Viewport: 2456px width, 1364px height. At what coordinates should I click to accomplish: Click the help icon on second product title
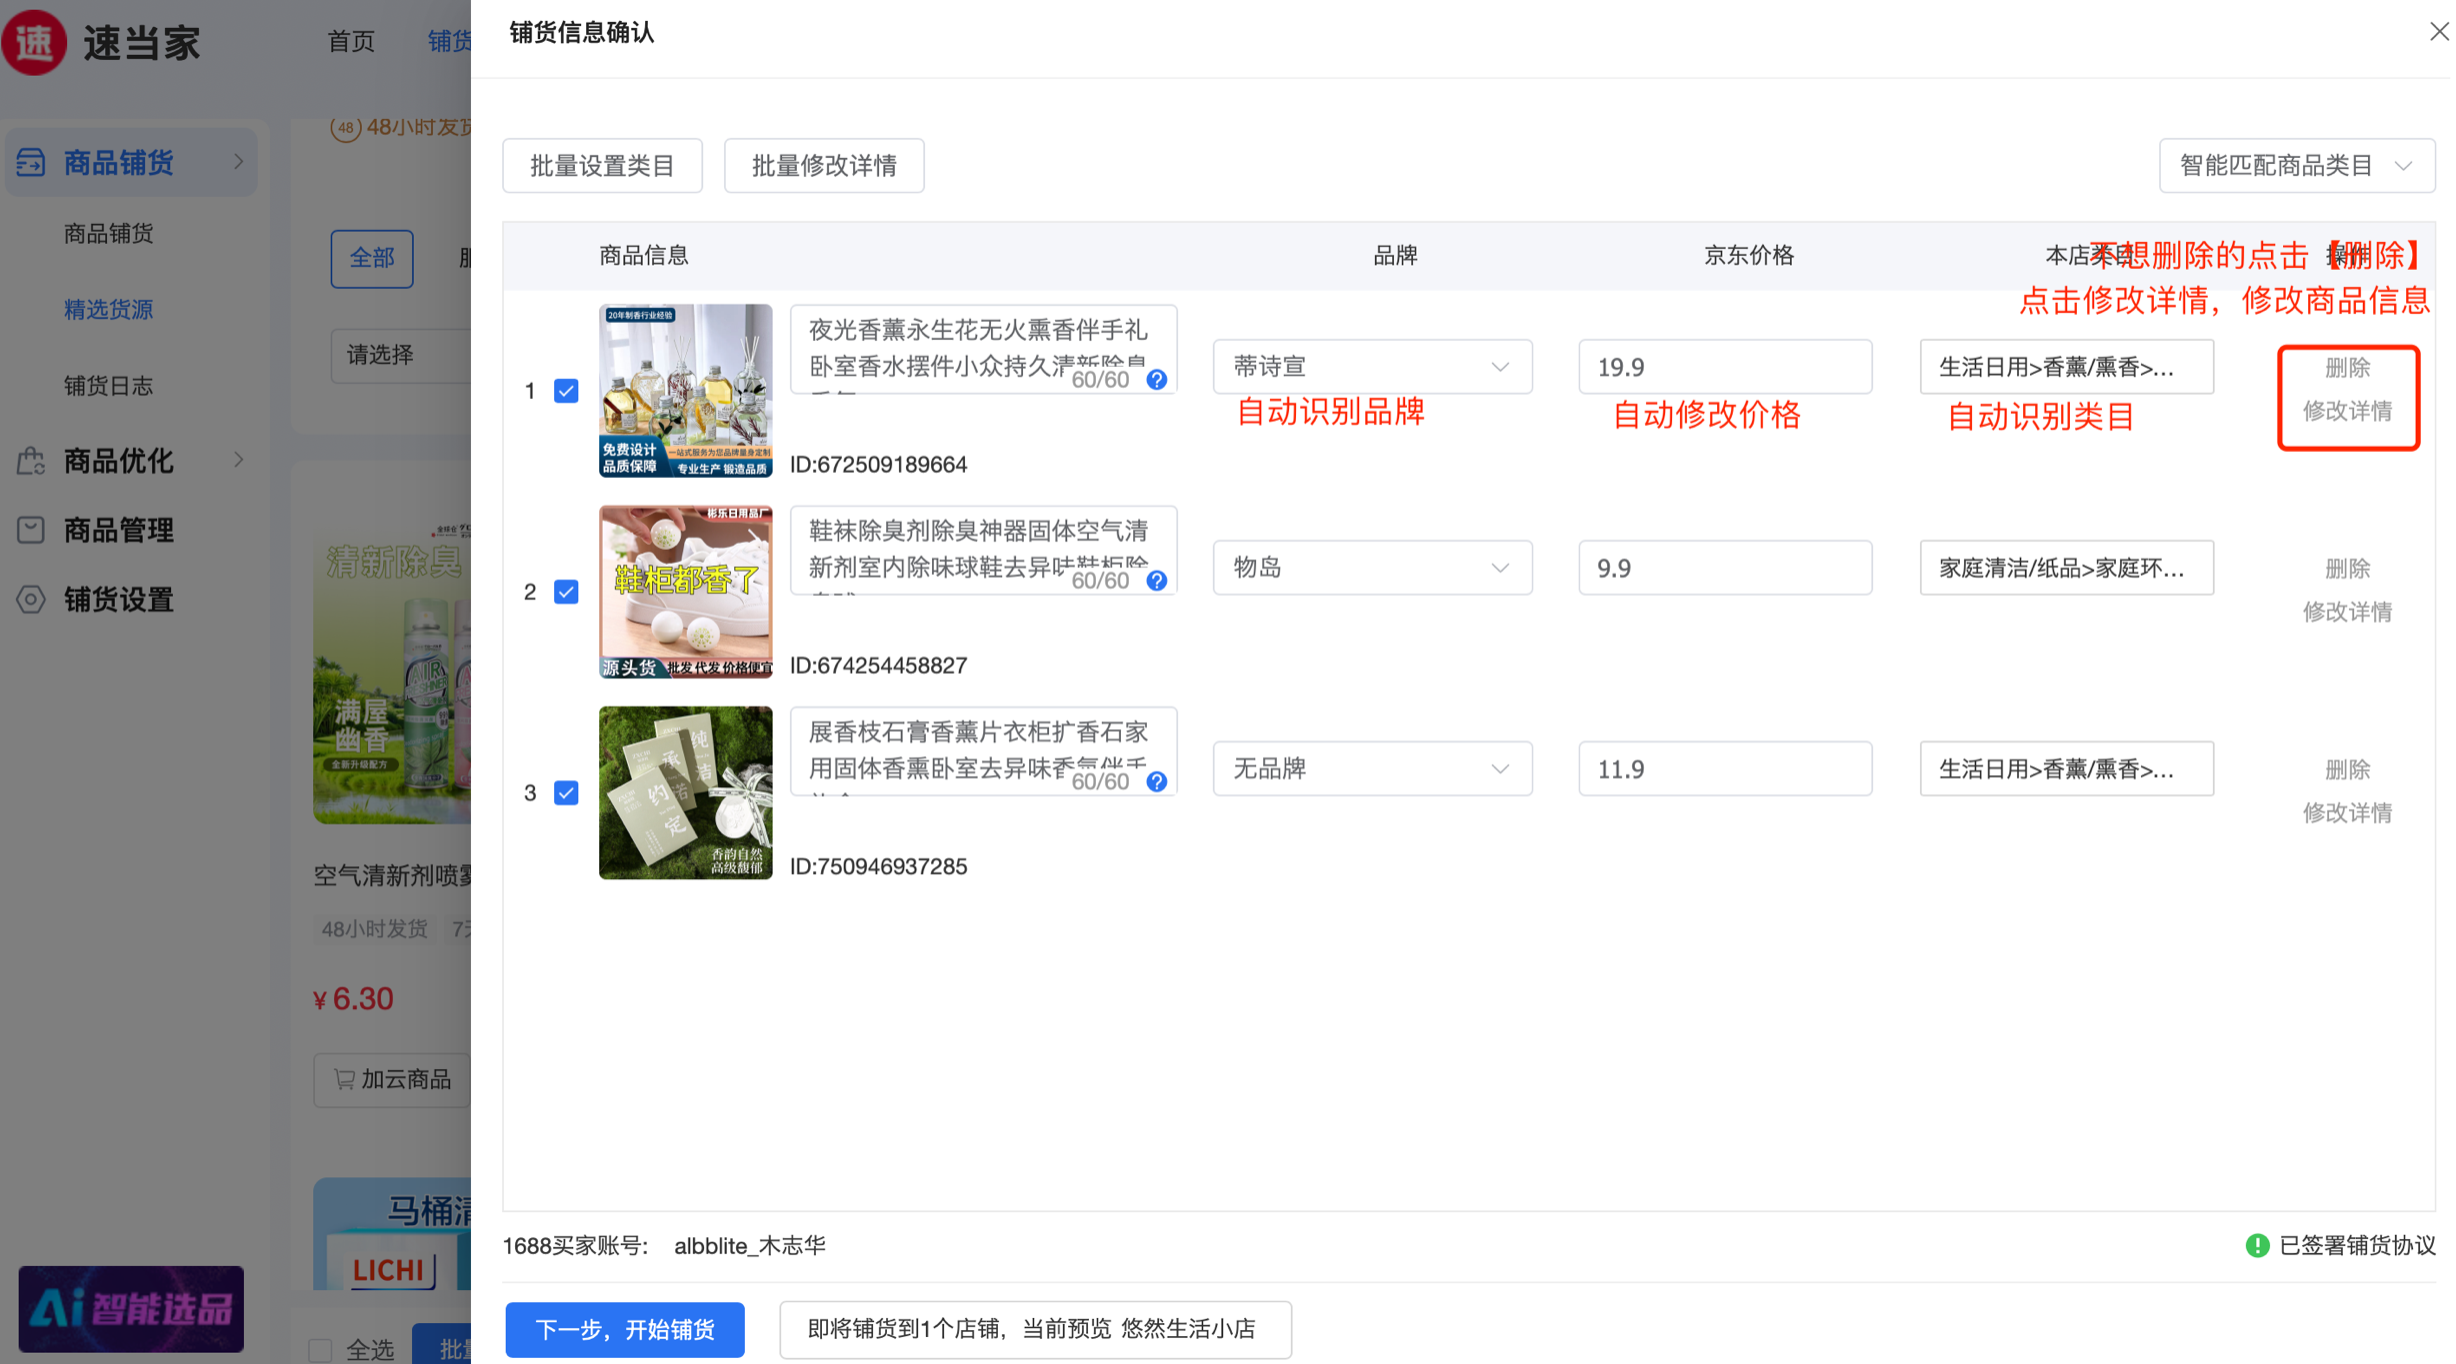coord(1157,581)
